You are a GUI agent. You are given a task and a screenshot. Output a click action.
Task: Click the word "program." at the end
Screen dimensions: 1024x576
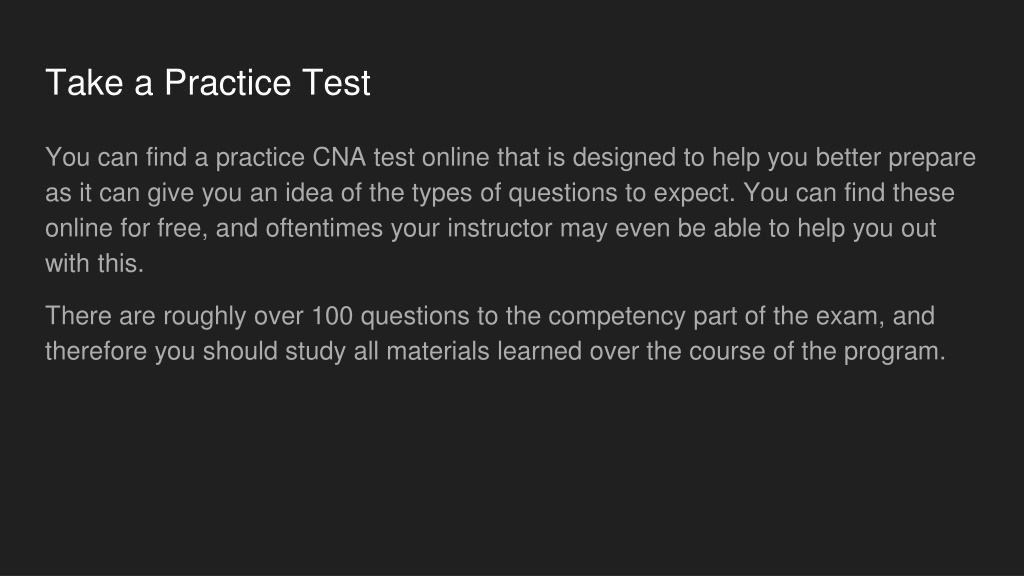click(x=895, y=353)
